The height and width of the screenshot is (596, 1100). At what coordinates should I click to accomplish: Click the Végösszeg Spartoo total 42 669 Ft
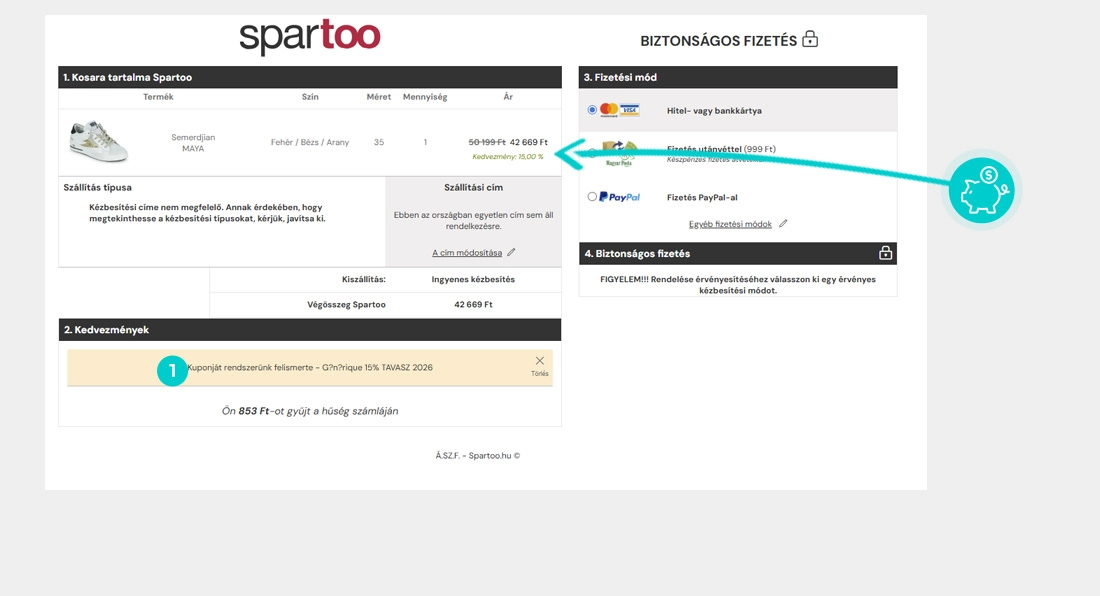coord(474,304)
